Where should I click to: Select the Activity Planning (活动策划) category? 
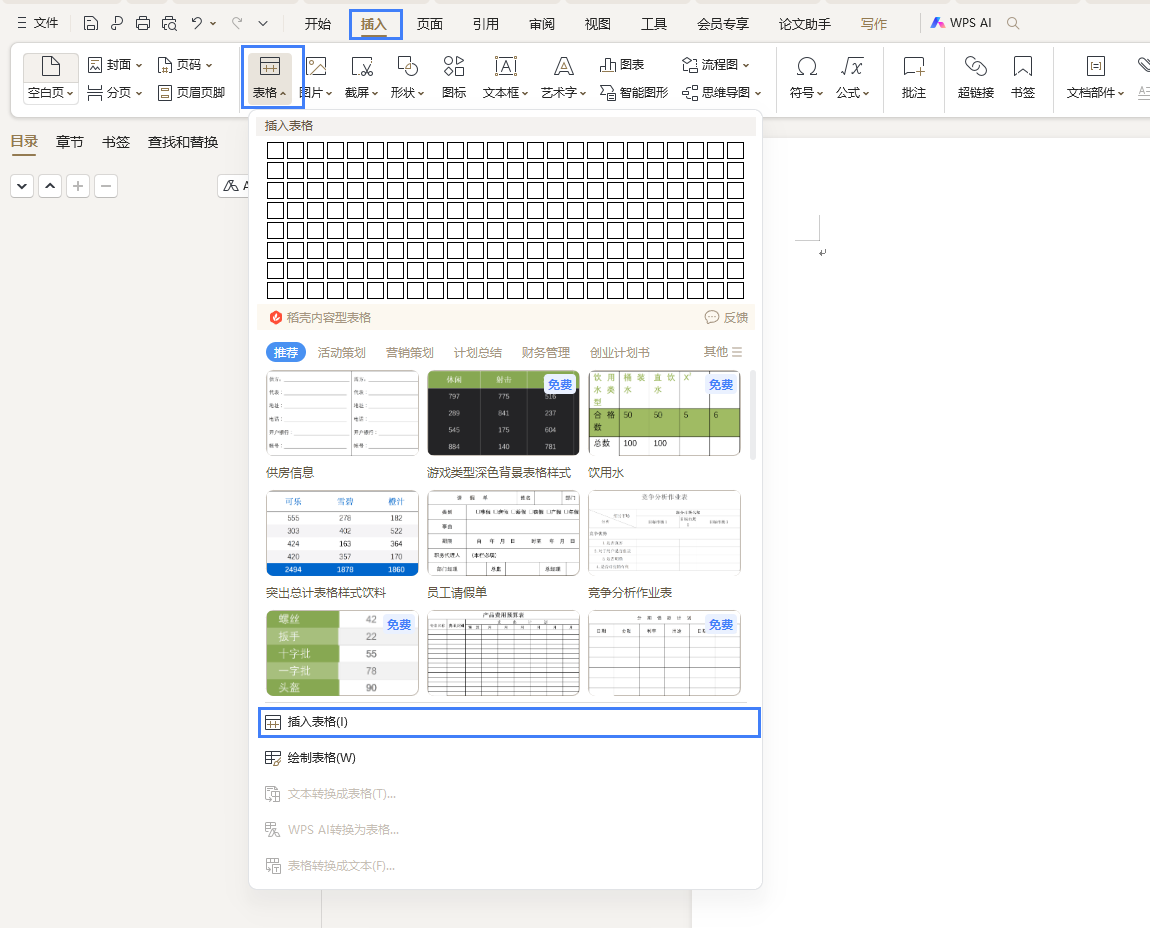tap(342, 353)
